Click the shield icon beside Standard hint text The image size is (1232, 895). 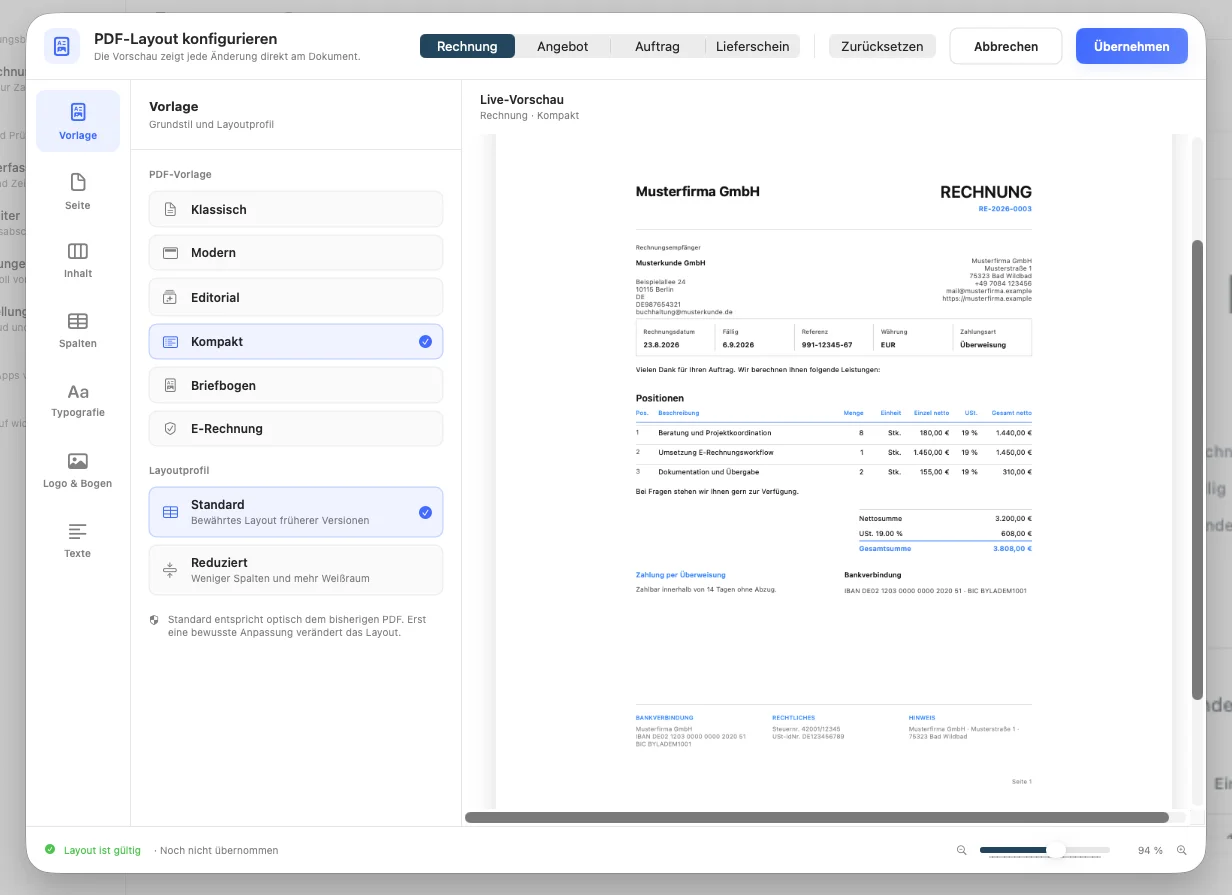[x=154, y=620]
